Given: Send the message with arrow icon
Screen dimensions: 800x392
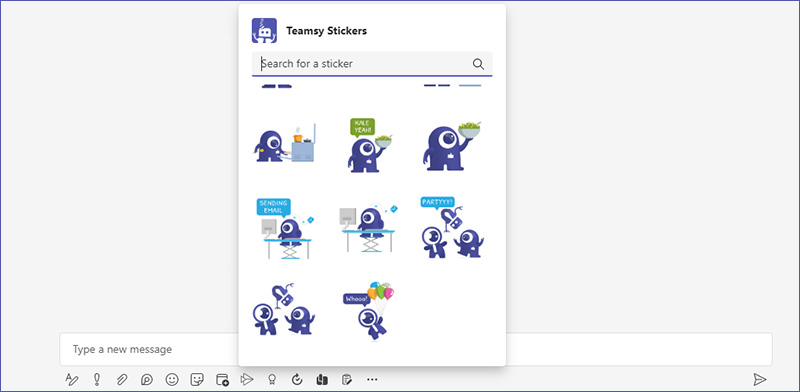Looking at the screenshot, I should 760,379.
